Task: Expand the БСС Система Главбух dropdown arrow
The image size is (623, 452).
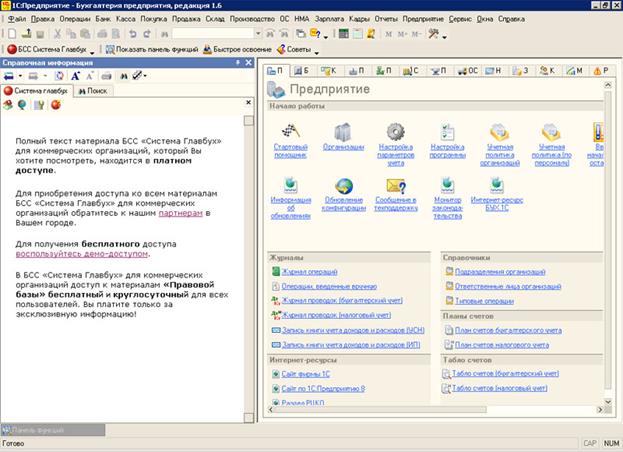Action: pyautogui.click(x=92, y=52)
